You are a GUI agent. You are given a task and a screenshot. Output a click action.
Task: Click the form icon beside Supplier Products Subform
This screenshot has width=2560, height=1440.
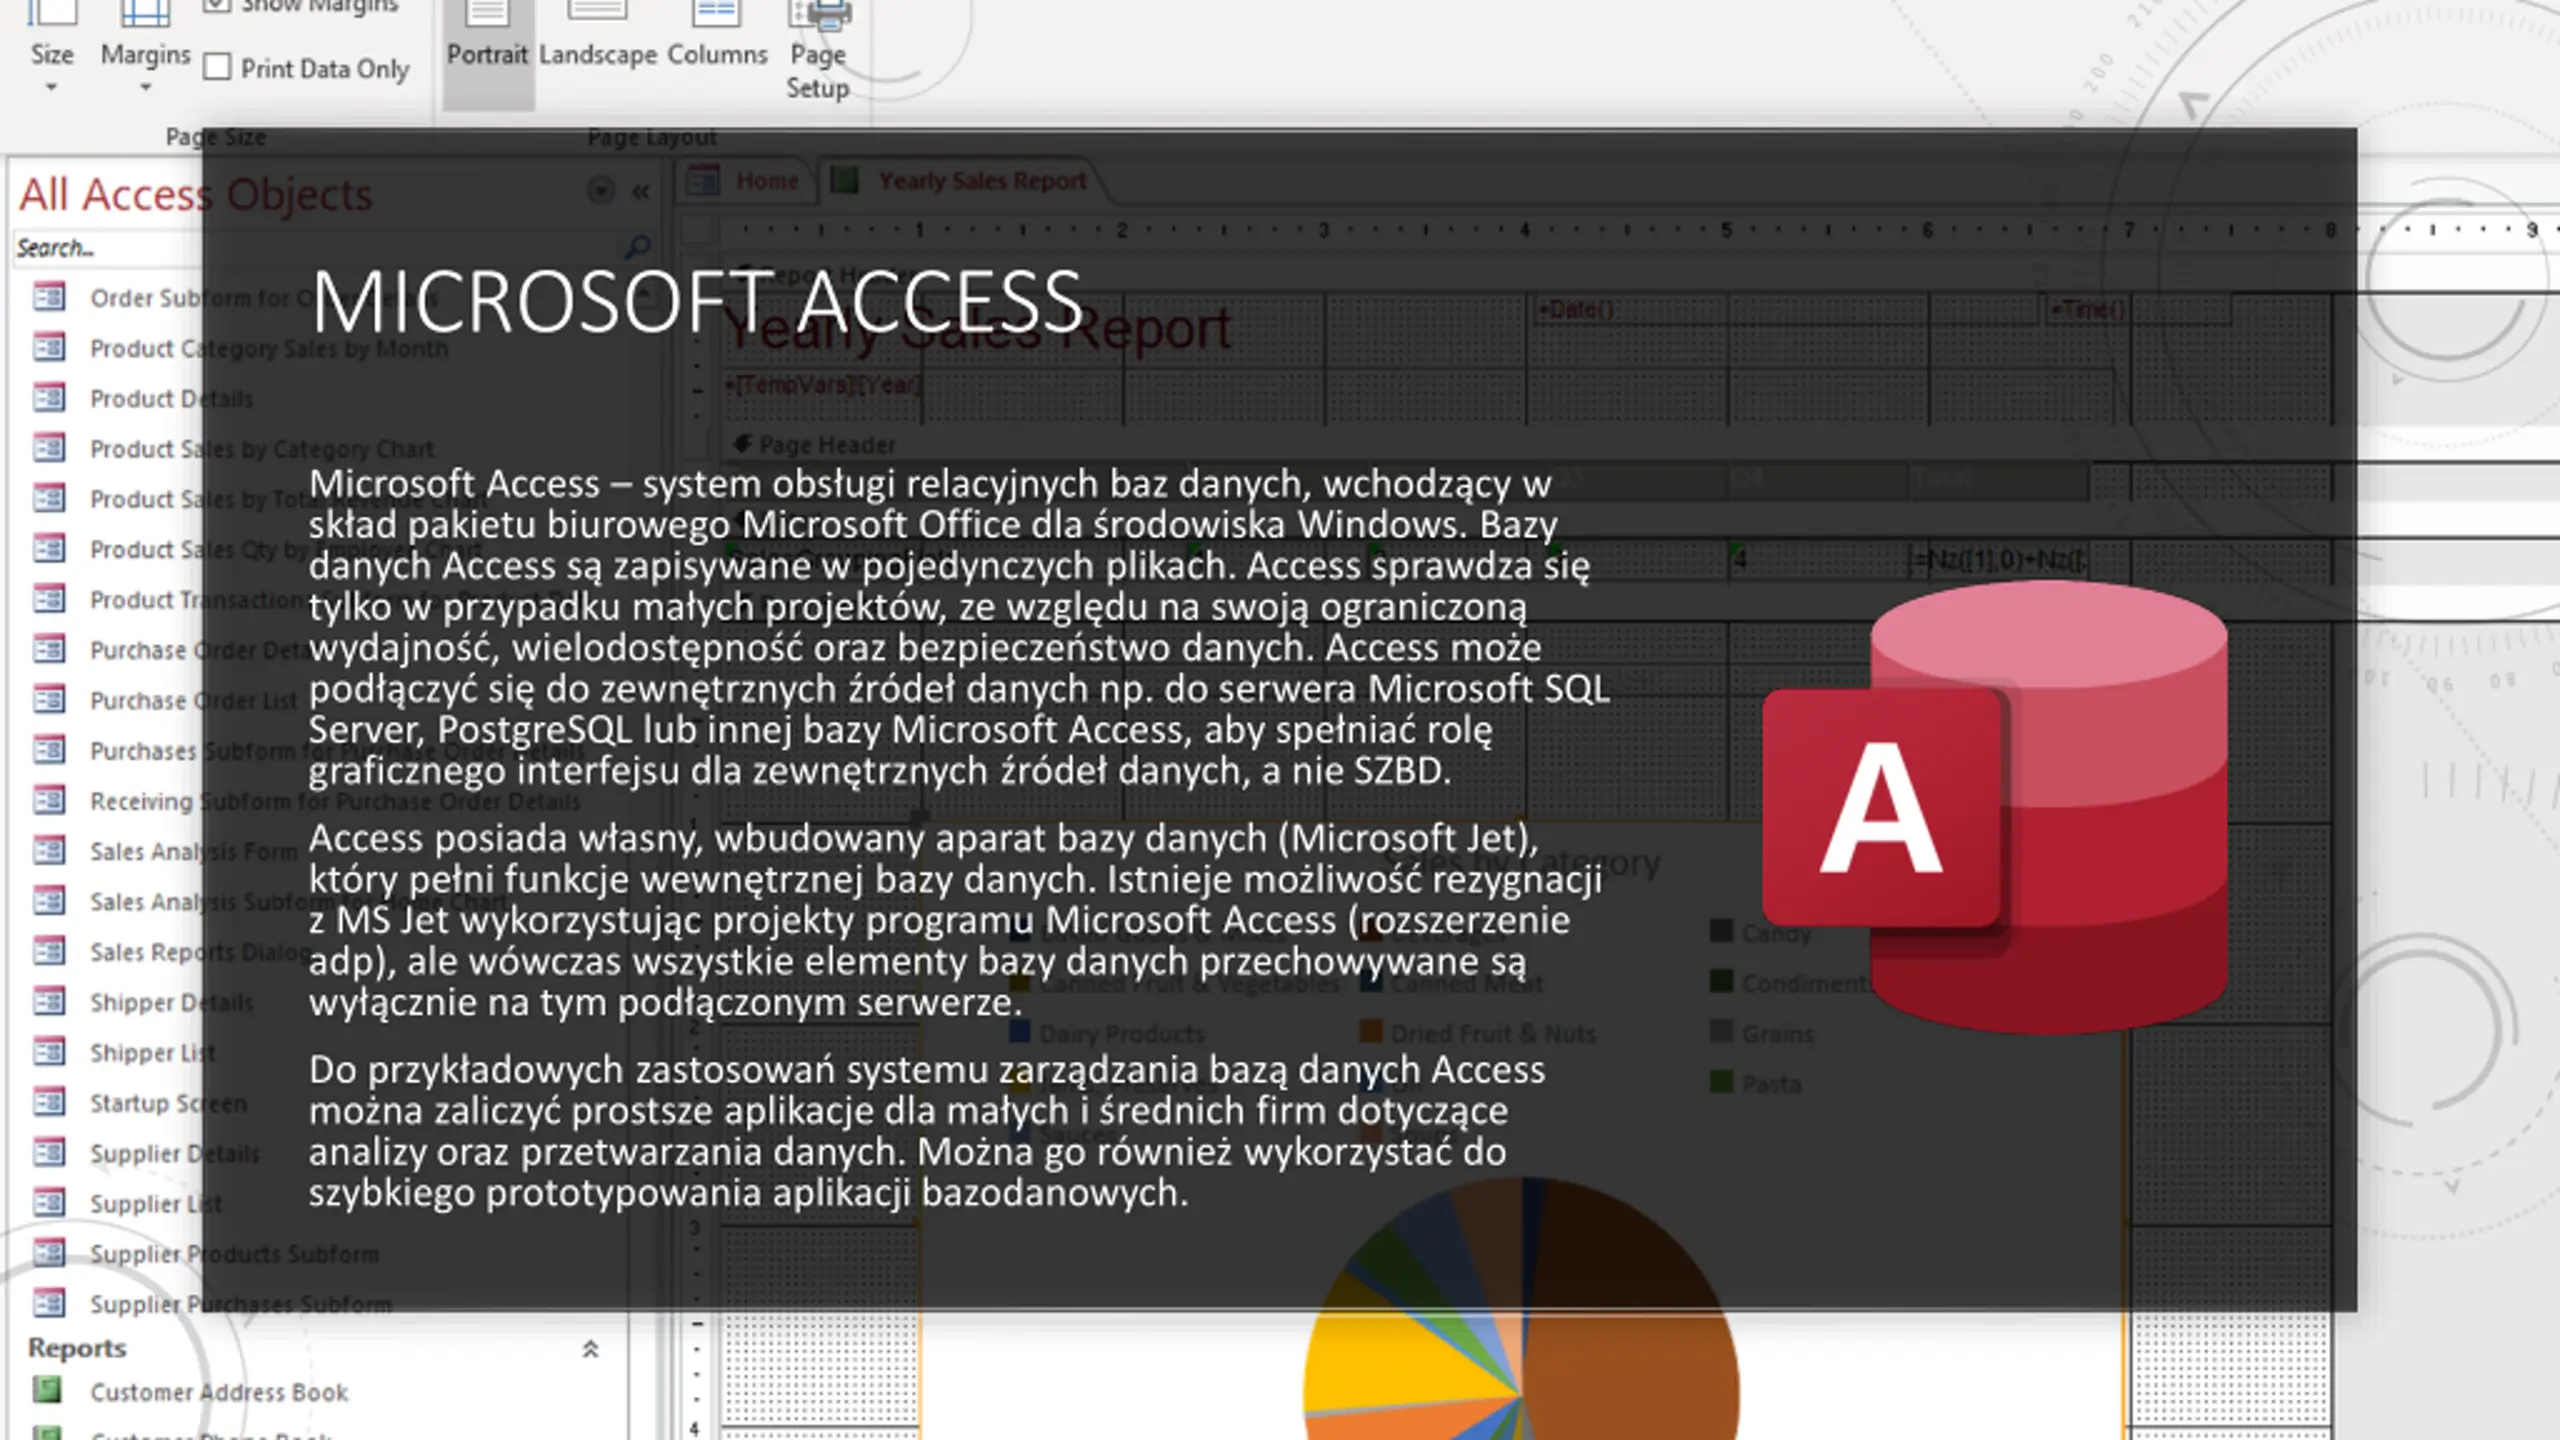pyautogui.click(x=49, y=1252)
